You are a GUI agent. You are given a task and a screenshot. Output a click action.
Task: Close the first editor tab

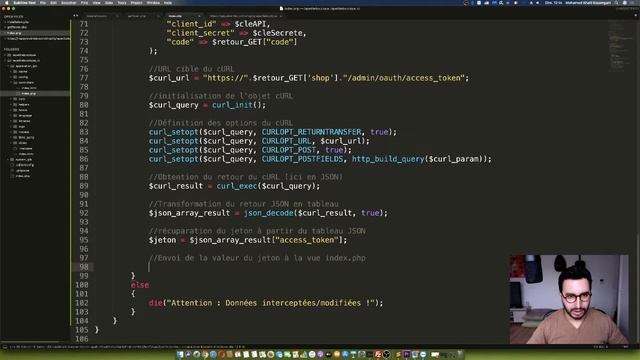point(117,16)
